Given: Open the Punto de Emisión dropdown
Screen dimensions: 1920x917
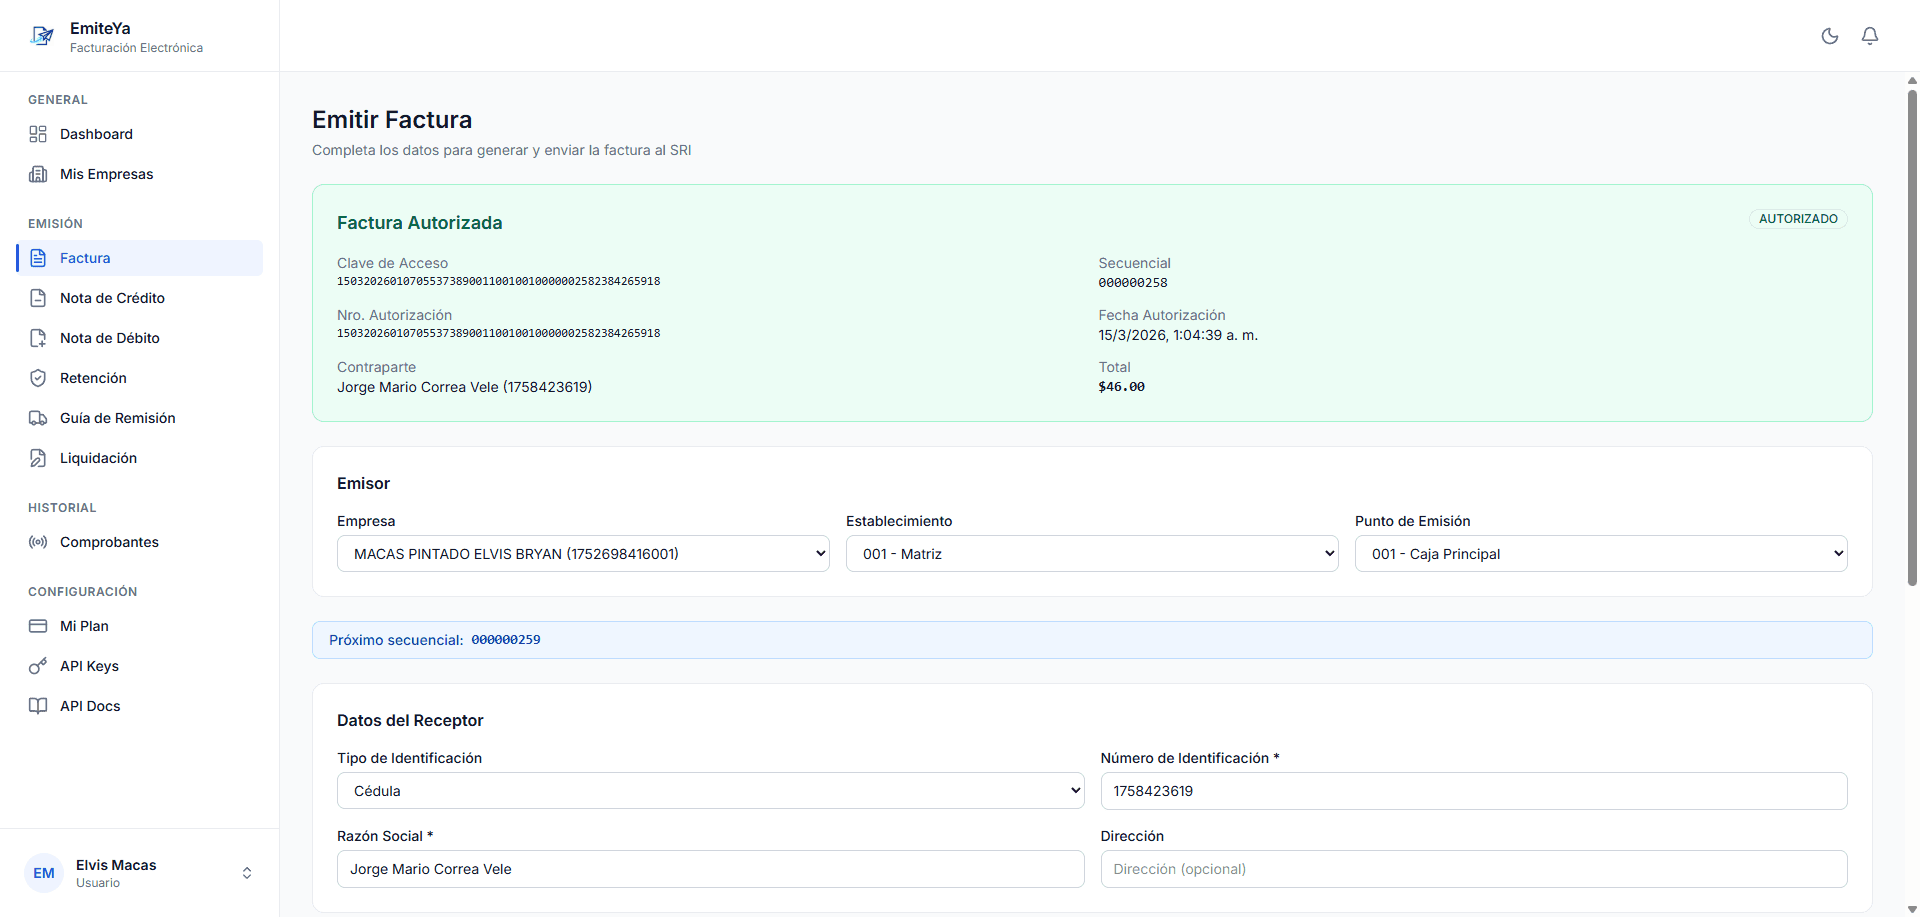Looking at the screenshot, I should [x=1600, y=554].
